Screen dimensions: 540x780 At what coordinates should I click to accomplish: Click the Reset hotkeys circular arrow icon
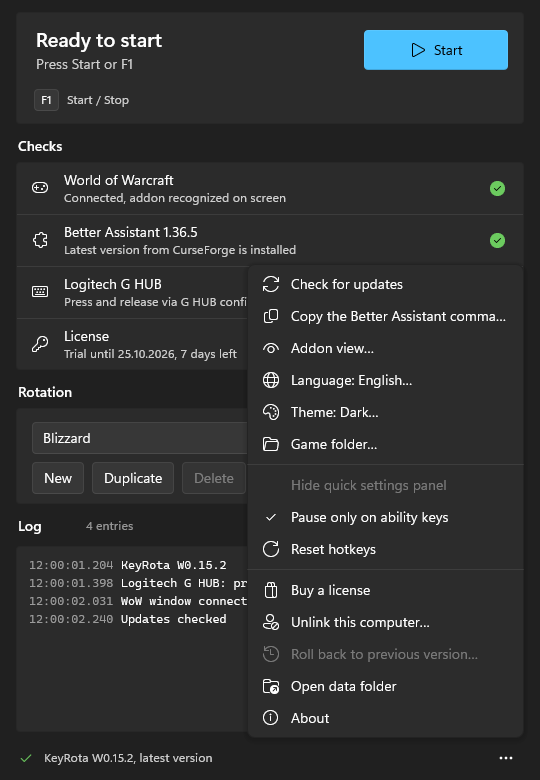(x=270, y=549)
